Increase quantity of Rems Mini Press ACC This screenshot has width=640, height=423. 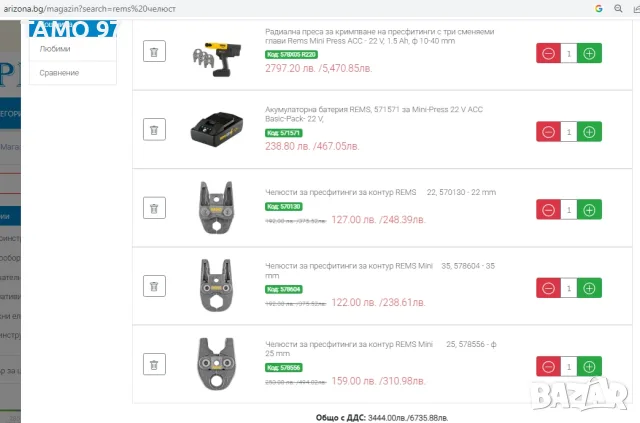tap(589, 53)
